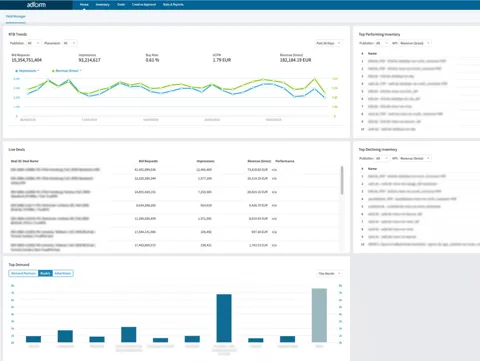Change the blue Impressions series metric
Image resolution: width=480 pixels, height=361 pixels.
(x=27, y=71)
